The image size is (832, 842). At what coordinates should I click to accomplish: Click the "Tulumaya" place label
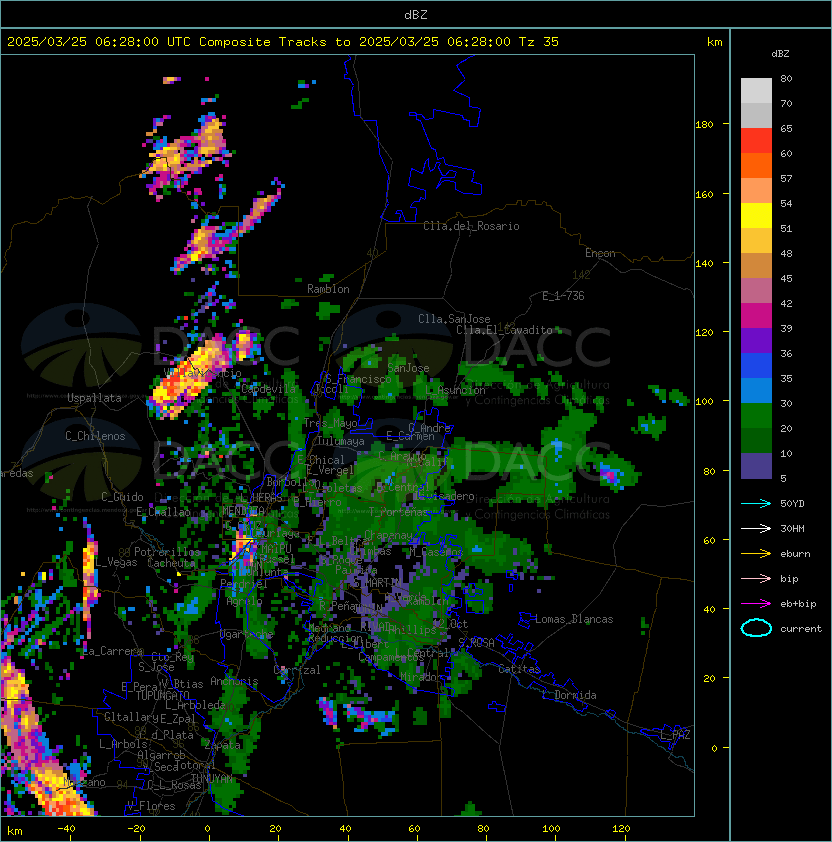click(341, 441)
